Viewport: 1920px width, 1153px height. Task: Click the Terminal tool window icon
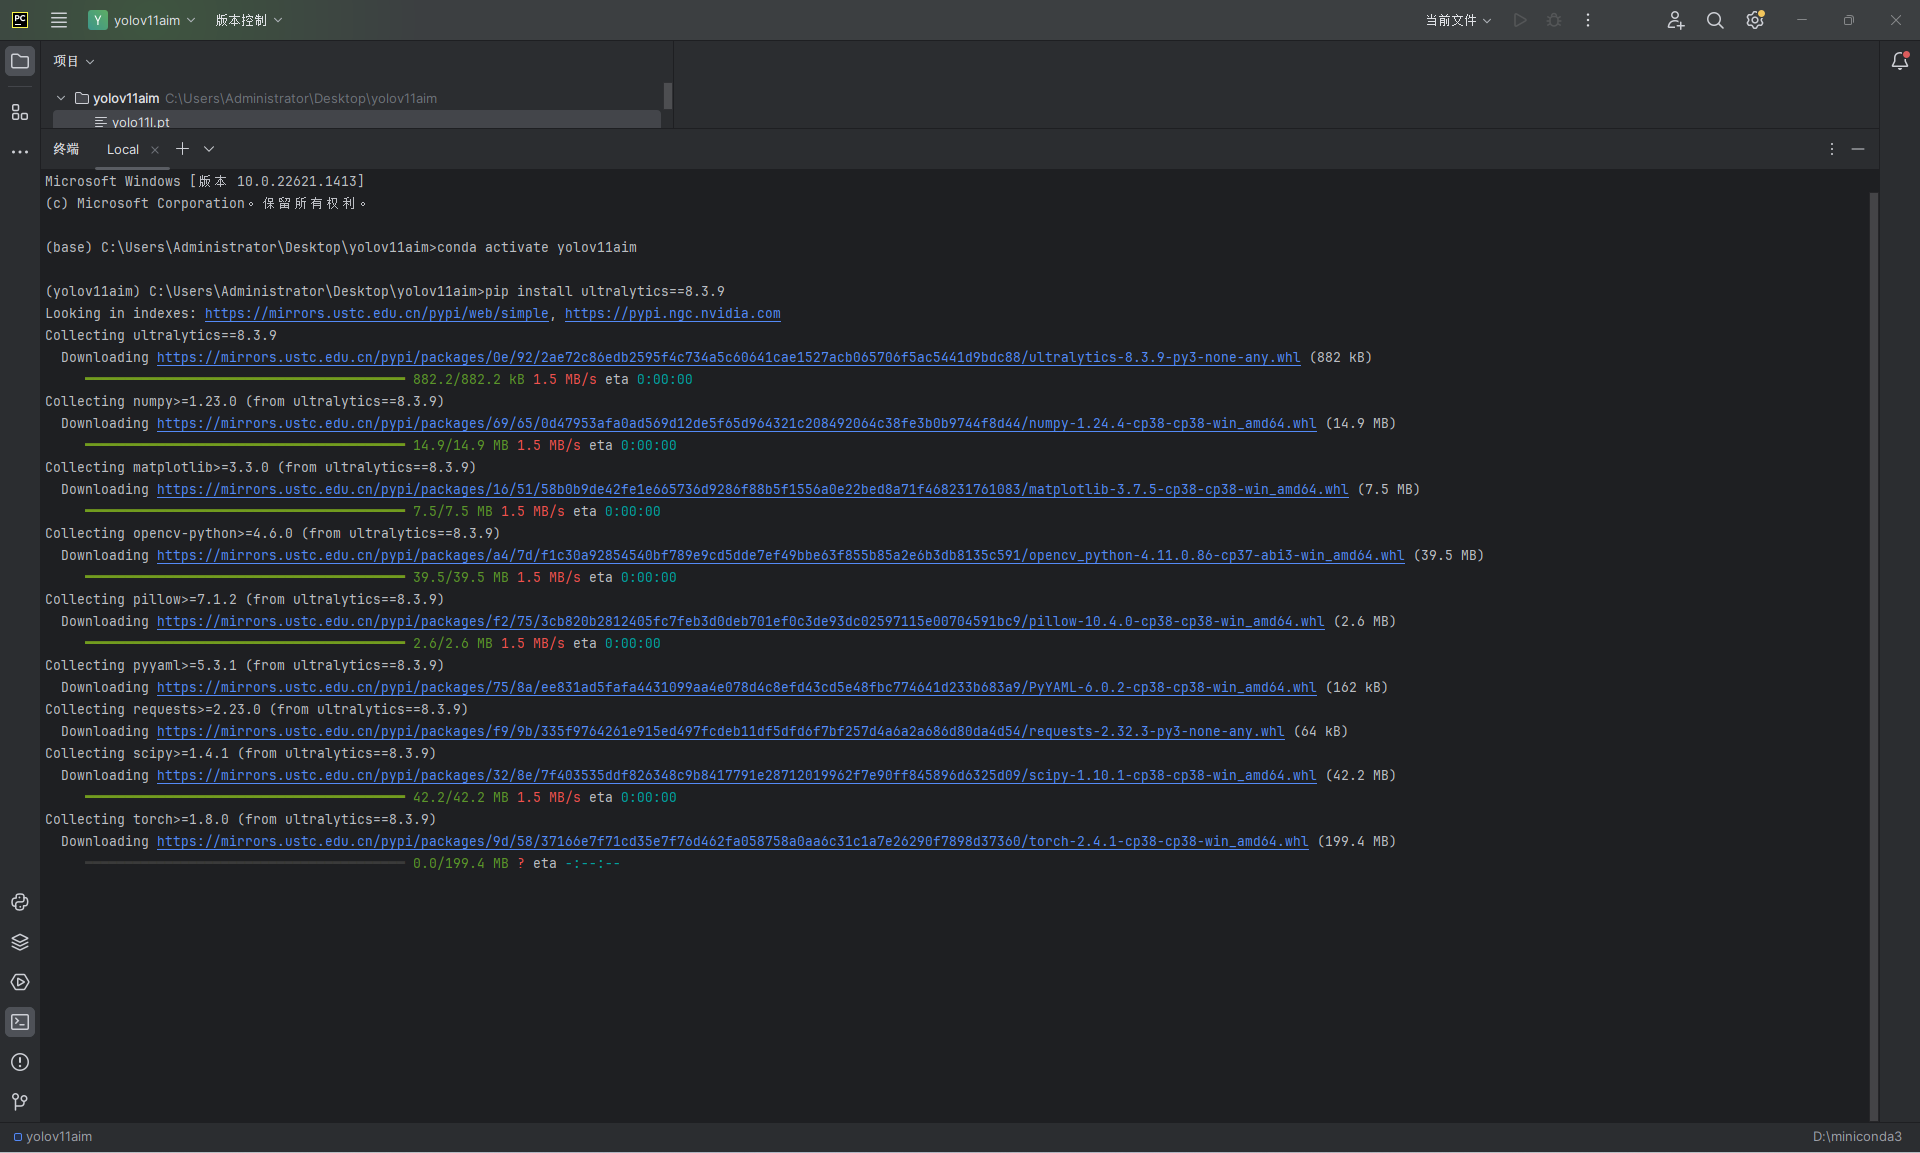20,1022
